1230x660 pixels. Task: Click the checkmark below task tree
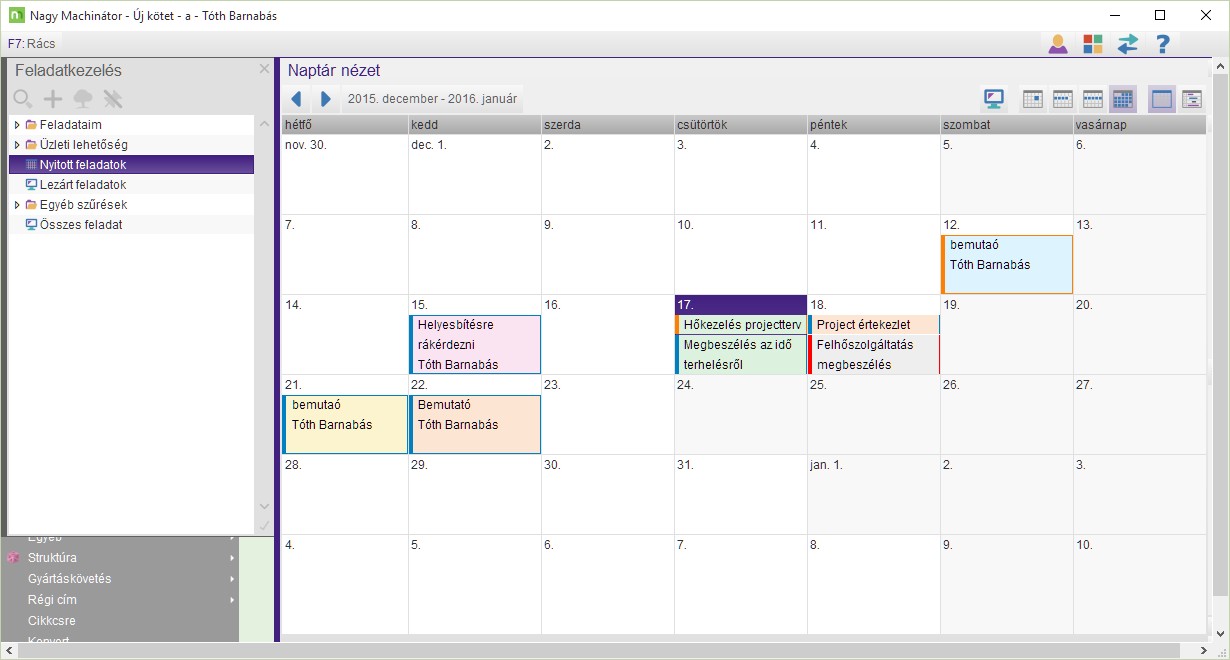[264, 525]
